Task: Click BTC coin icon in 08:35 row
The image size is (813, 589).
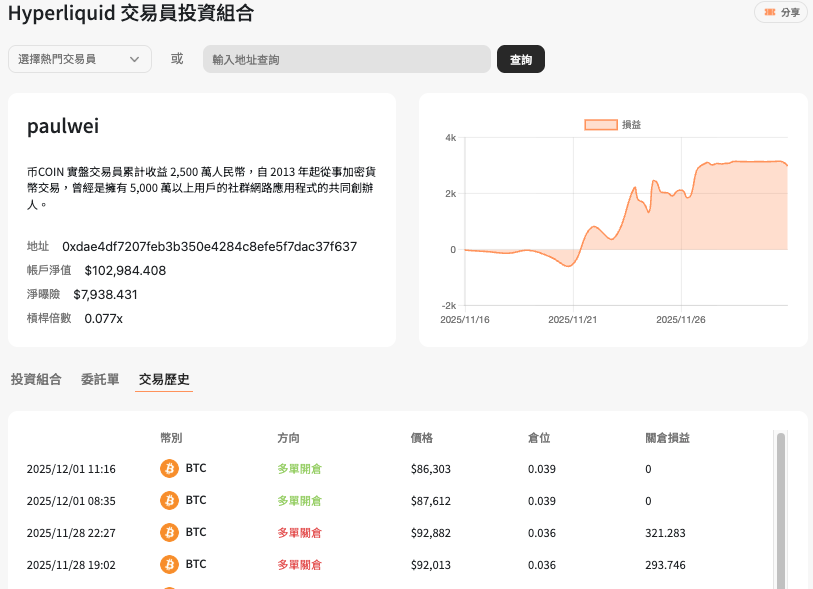Action: [x=170, y=500]
